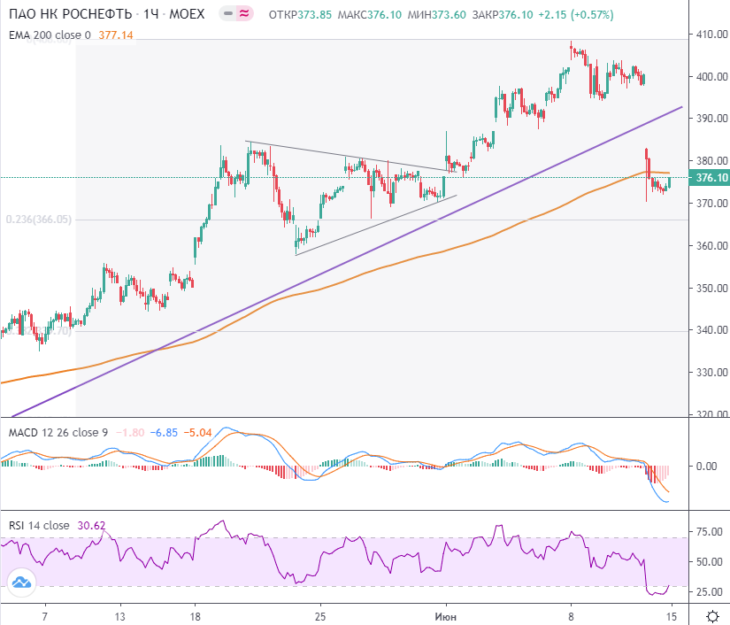Click the current price label 376.10 on axis

pos(711,177)
